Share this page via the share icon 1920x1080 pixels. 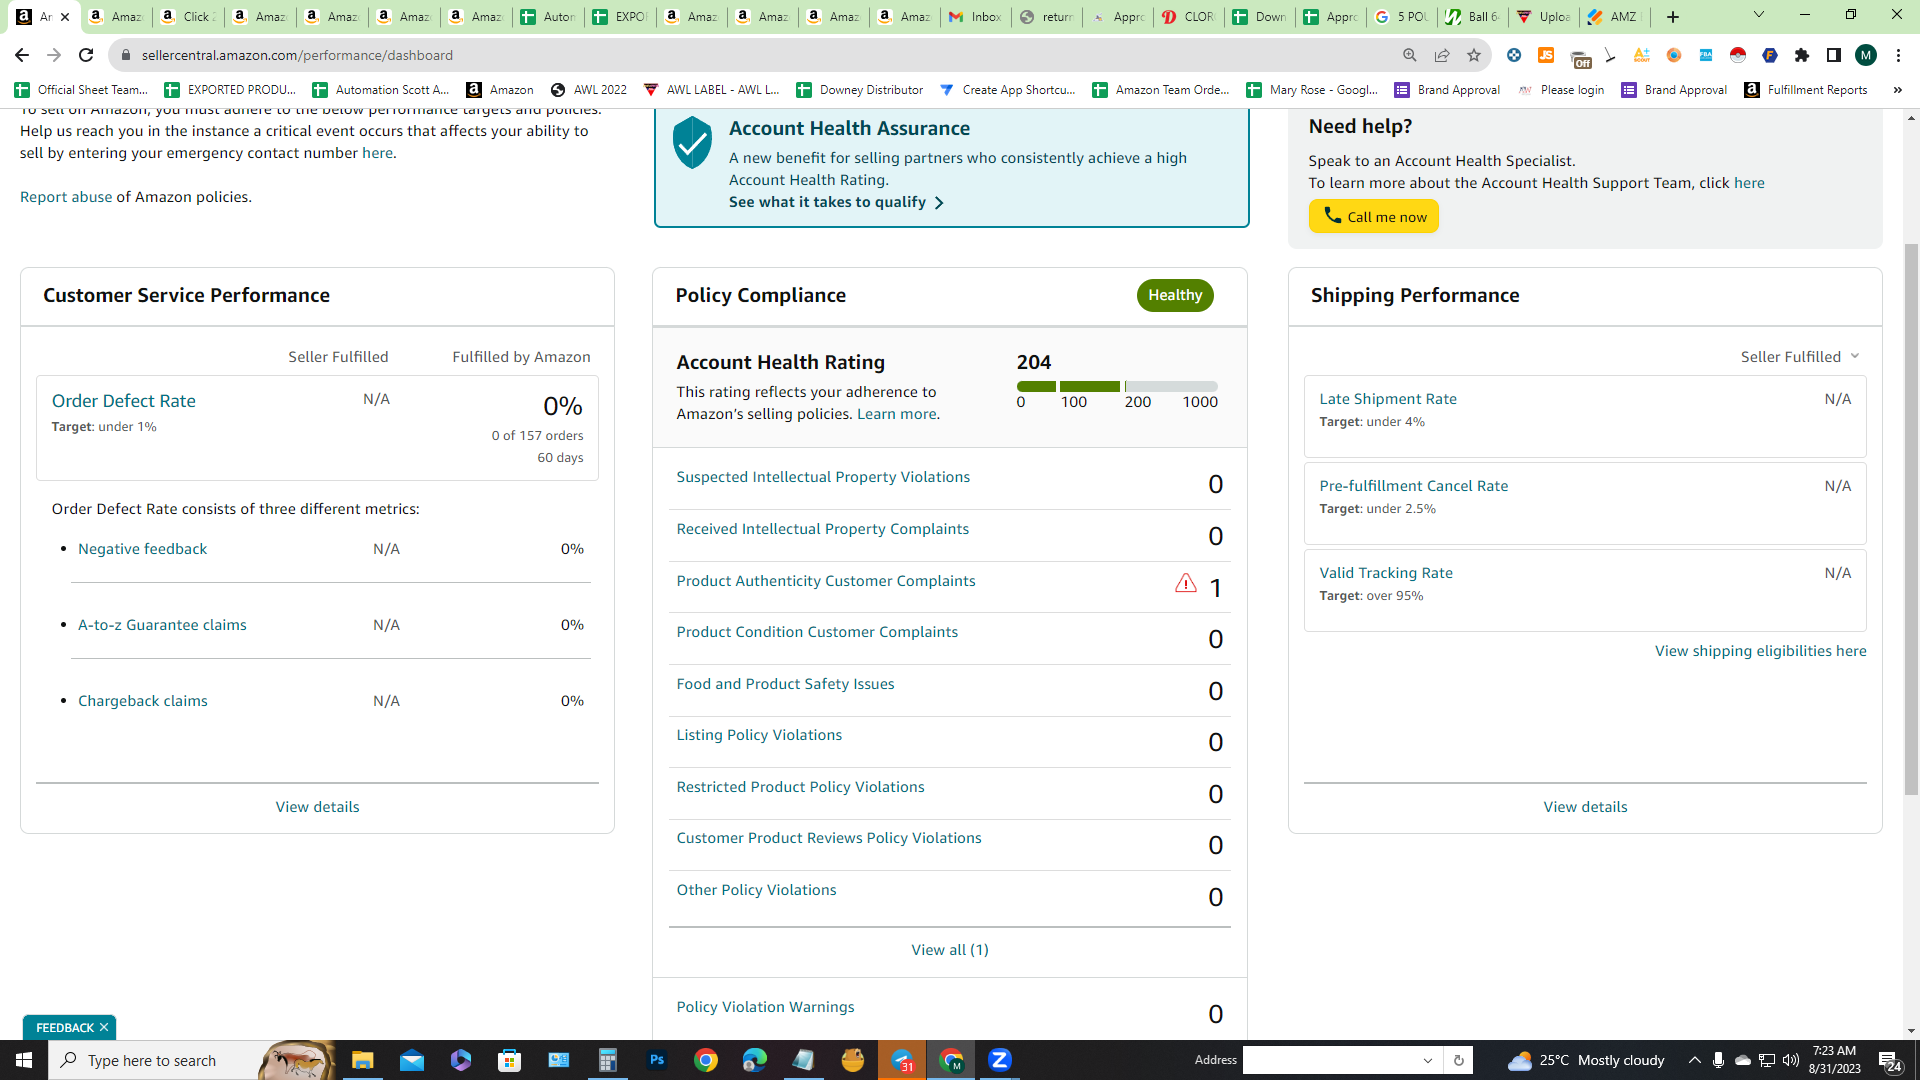(x=1442, y=55)
